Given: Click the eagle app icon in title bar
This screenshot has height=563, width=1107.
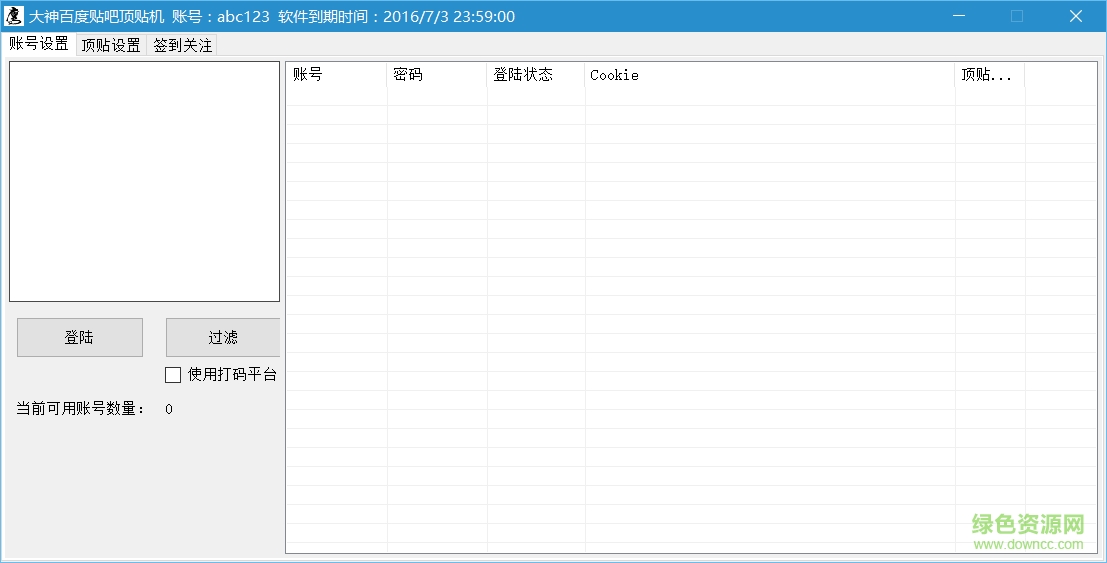Looking at the screenshot, I should [13, 16].
